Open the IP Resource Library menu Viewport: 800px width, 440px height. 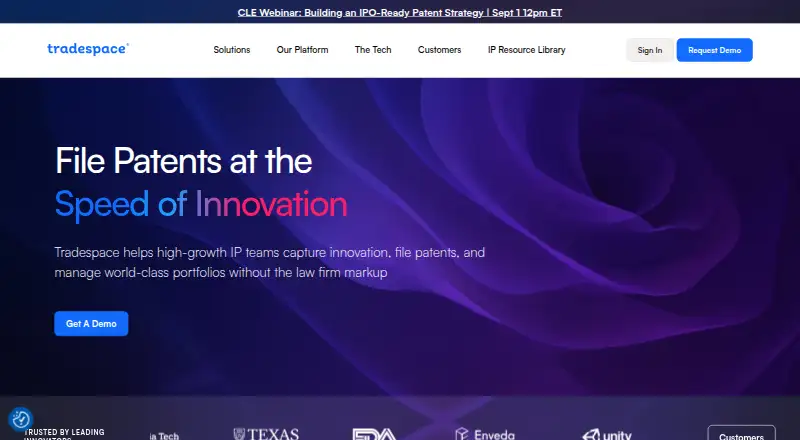tap(527, 50)
